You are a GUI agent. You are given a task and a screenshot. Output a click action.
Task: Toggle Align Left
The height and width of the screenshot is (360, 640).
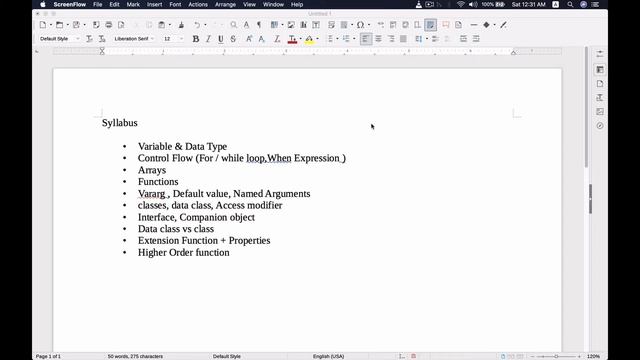coord(366,39)
